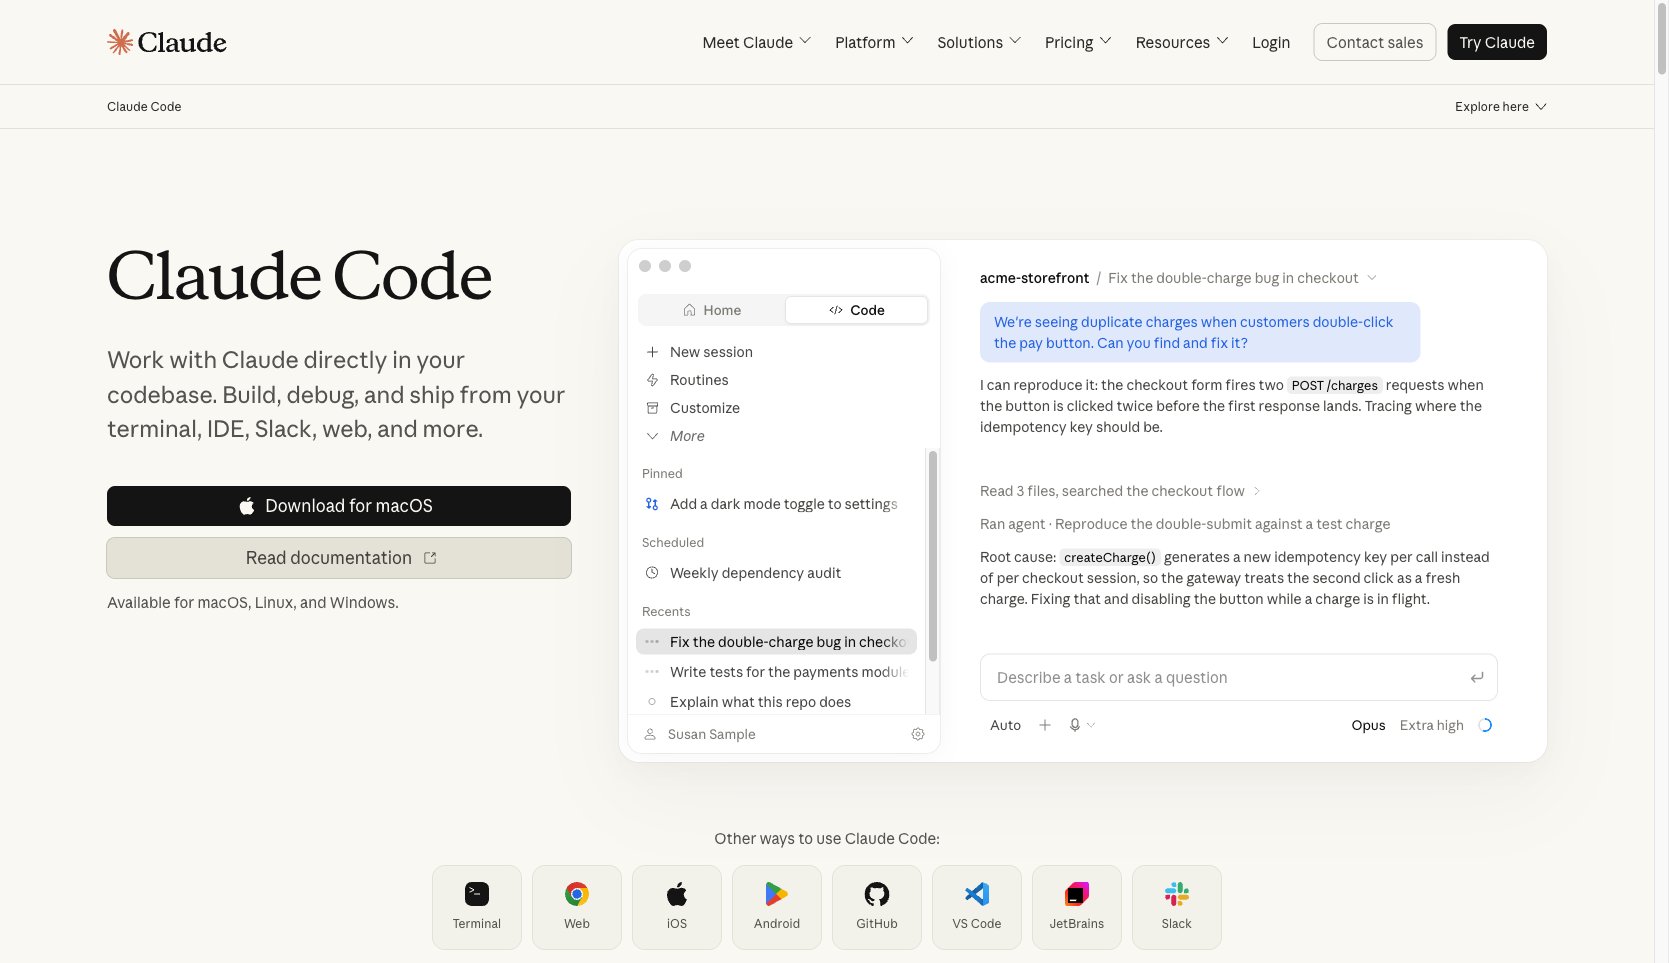Open the Add a dark mode toggle pinned session
The image size is (1669, 963).
coord(776,504)
